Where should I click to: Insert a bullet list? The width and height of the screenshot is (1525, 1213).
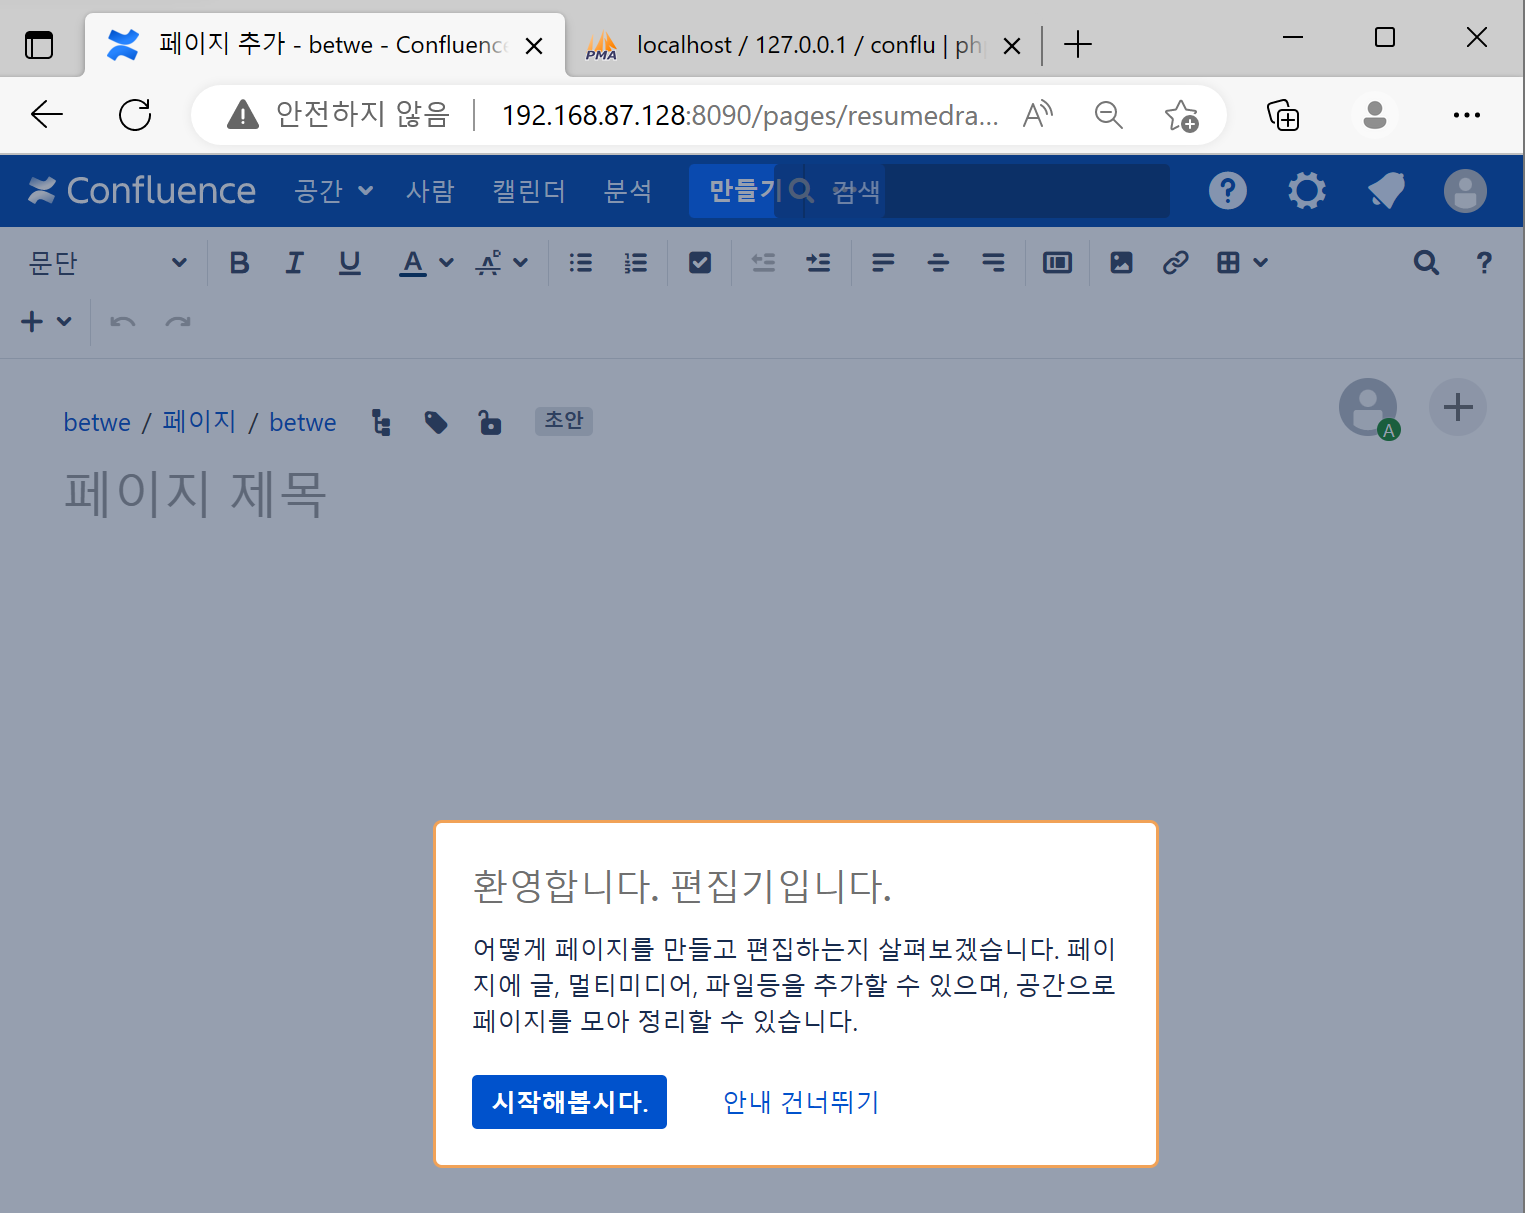580,263
